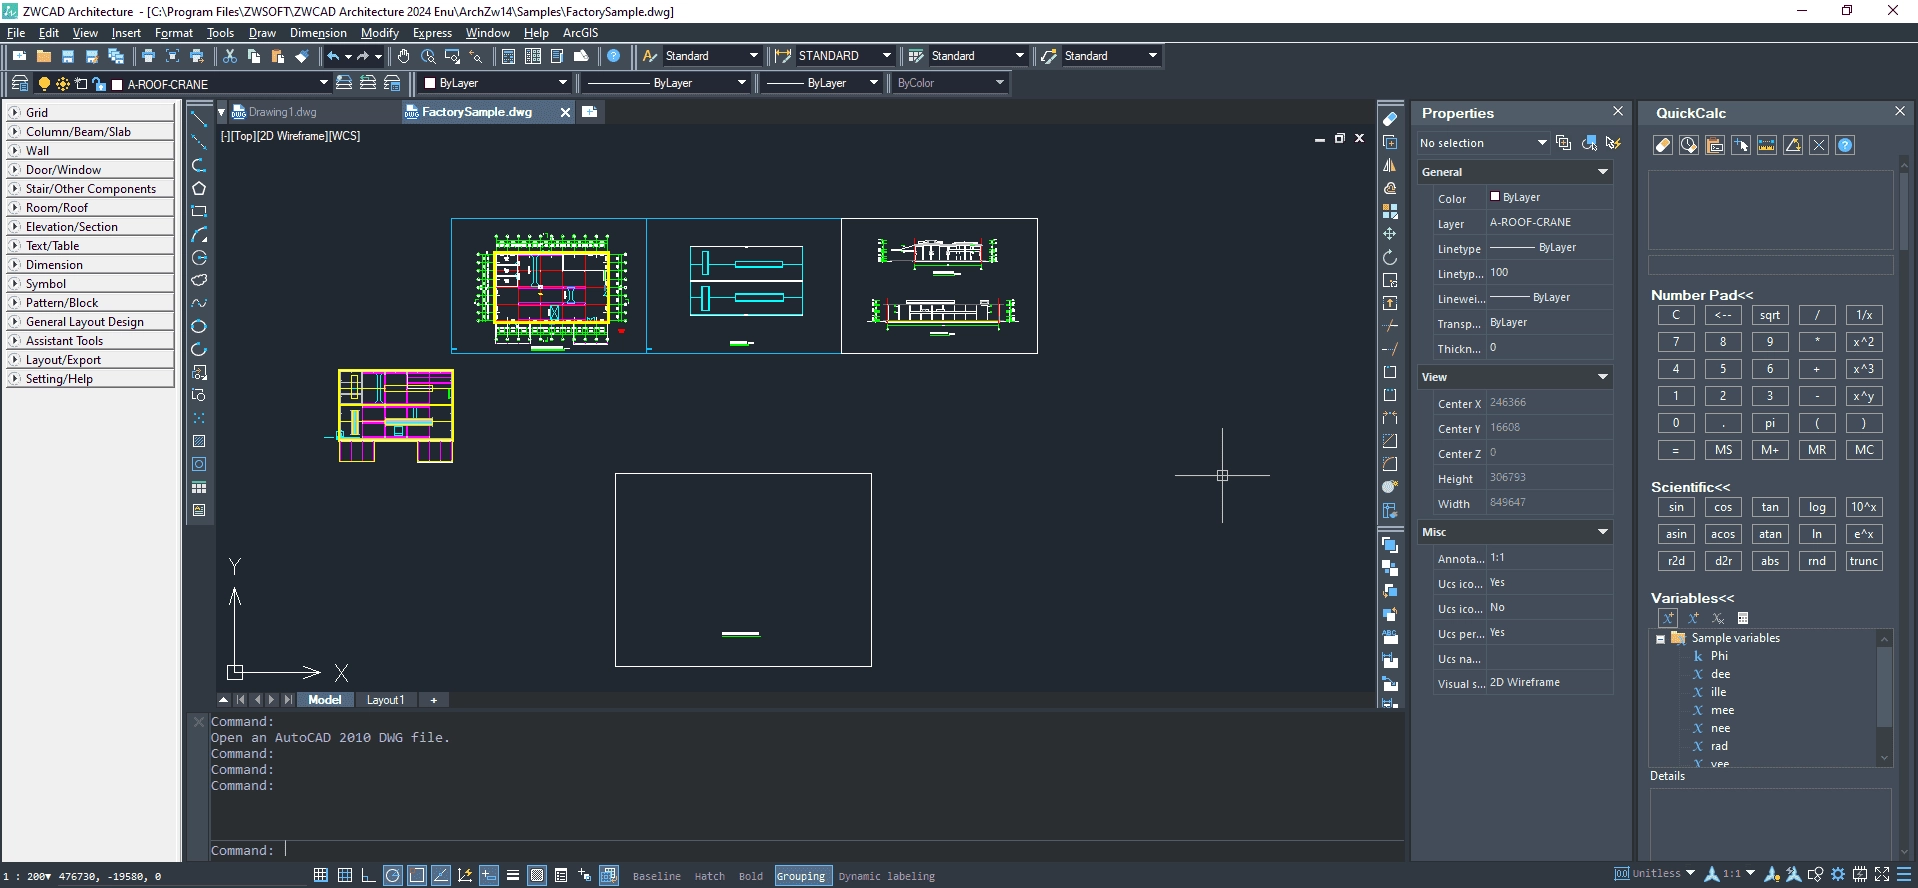Viewport: 1918px width, 888px height.
Task: Click the pi button in Number Pad
Action: pyautogui.click(x=1770, y=423)
